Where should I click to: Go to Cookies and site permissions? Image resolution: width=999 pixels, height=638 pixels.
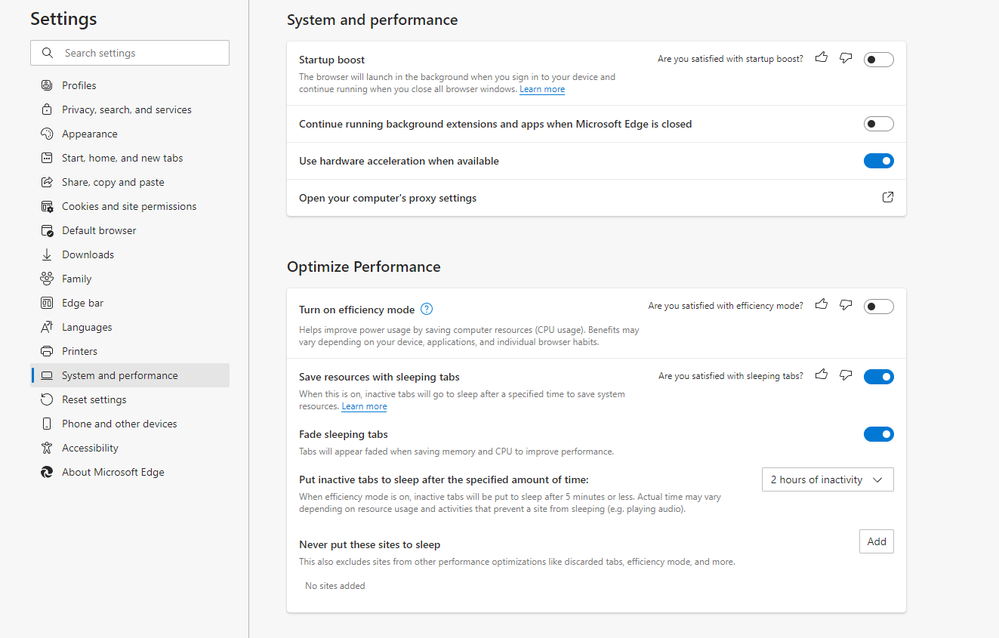click(x=129, y=206)
